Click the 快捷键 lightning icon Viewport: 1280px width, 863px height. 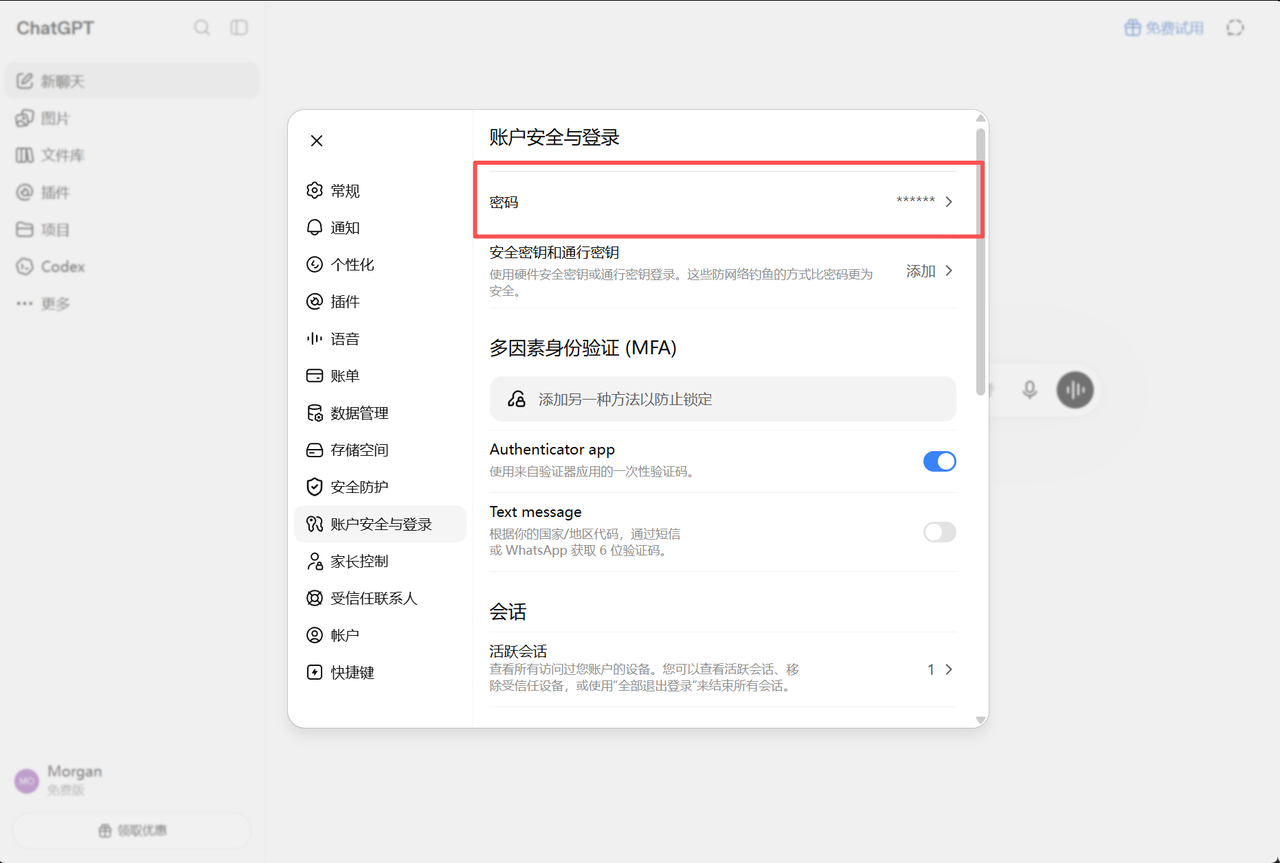click(x=314, y=672)
